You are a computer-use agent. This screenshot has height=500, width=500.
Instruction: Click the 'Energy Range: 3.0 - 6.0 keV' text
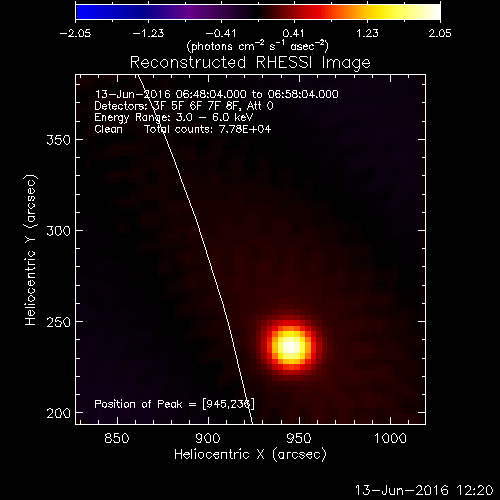click(174, 117)
